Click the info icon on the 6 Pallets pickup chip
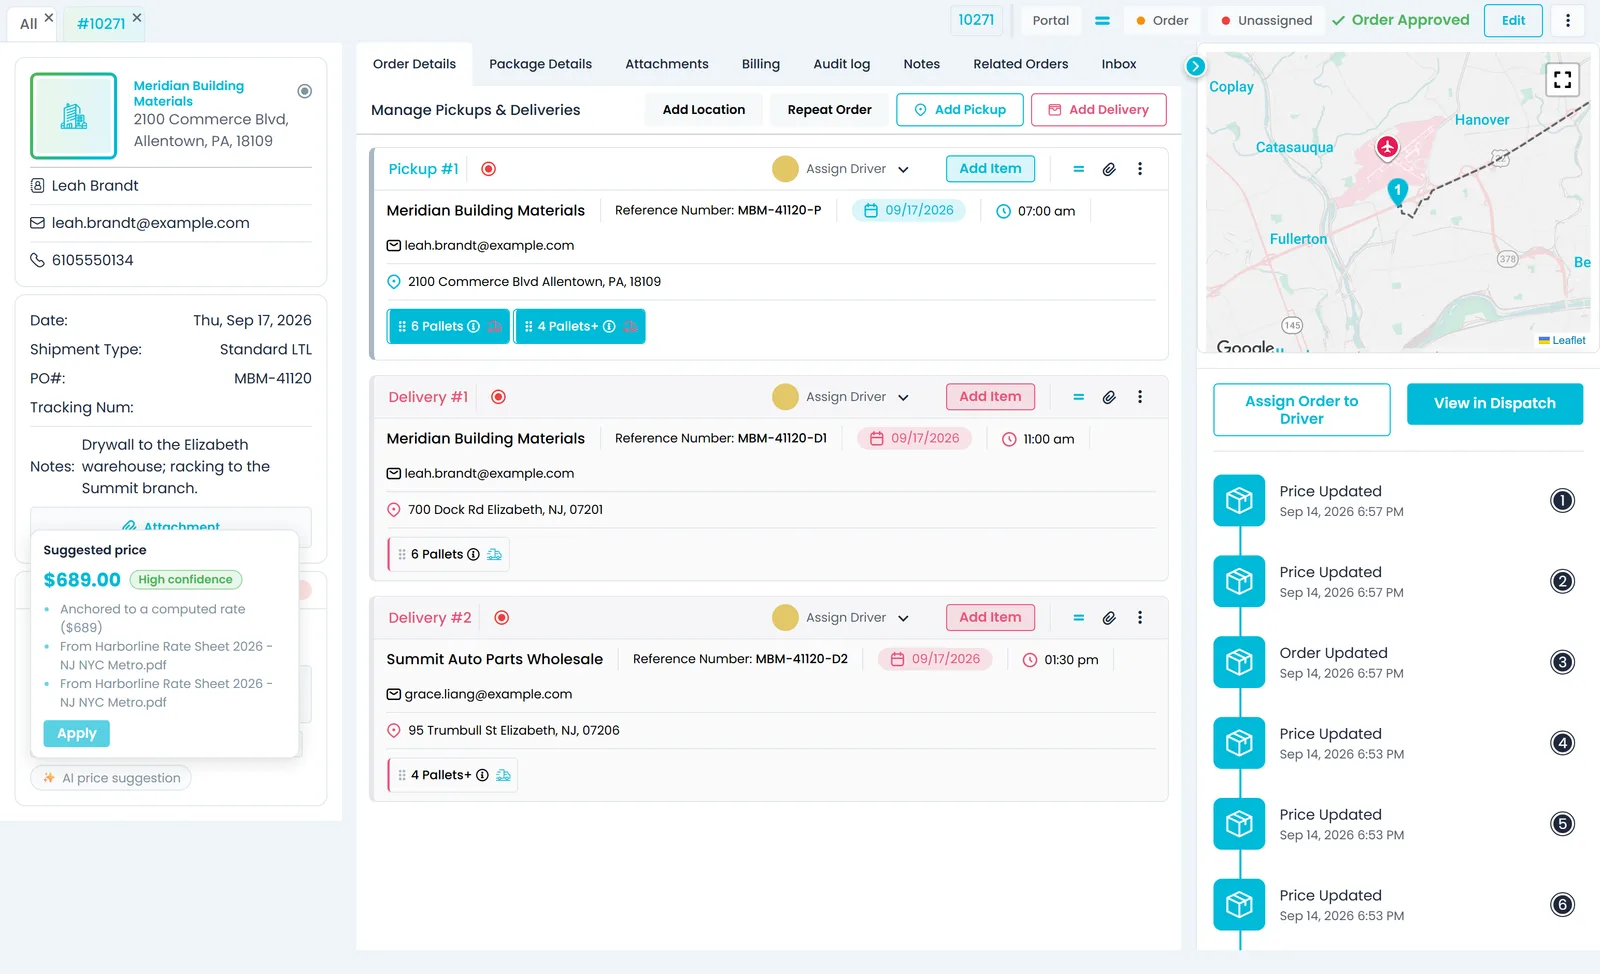Image resolution: width=1600 pixels, height=974 pixels. click(x=474, y=326)
